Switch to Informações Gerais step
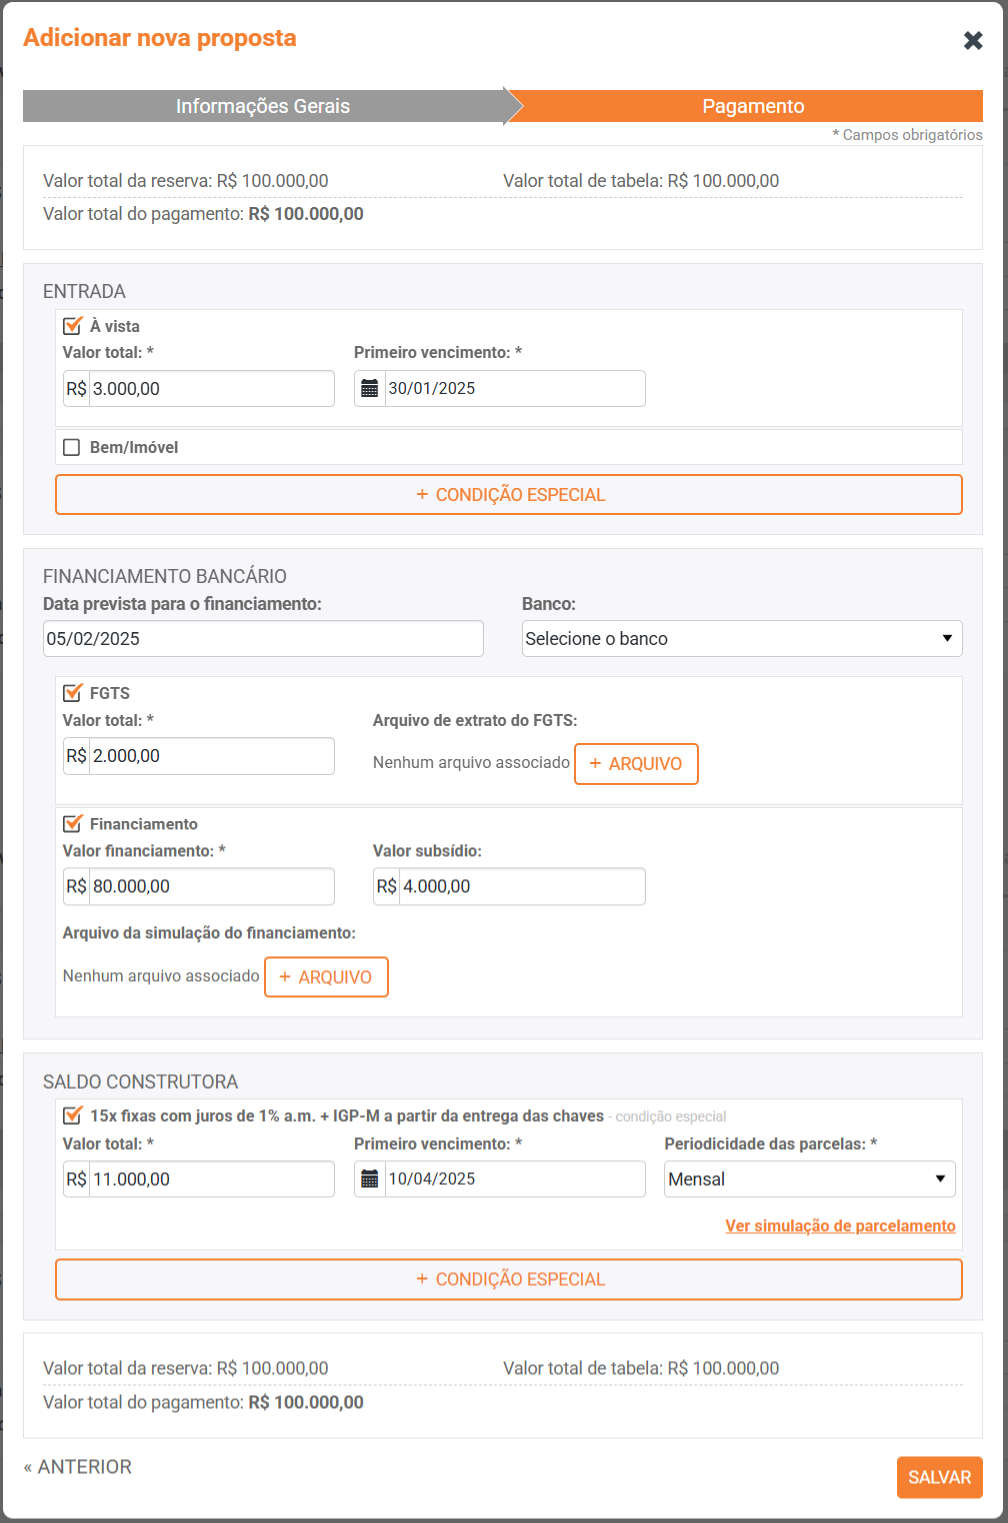1008x1523 pixels. tap(263, 106)
